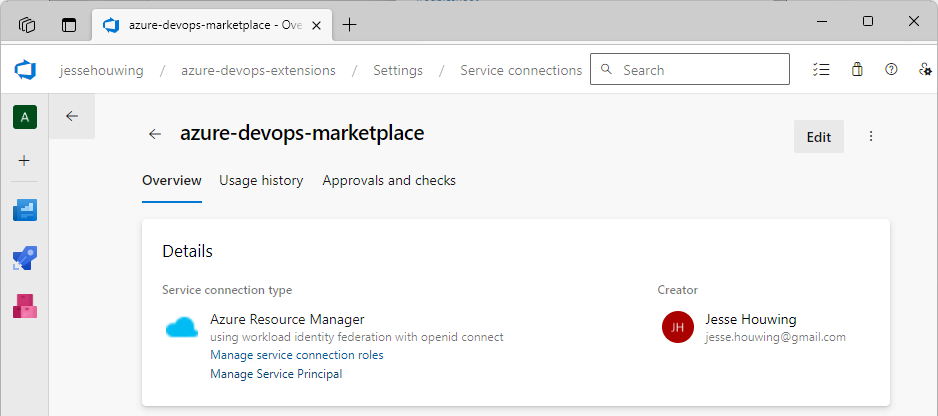Open the Azure DevOps home logo
Image resolution: width=938 pixels, height=416 pixels.
coord(26,70)
